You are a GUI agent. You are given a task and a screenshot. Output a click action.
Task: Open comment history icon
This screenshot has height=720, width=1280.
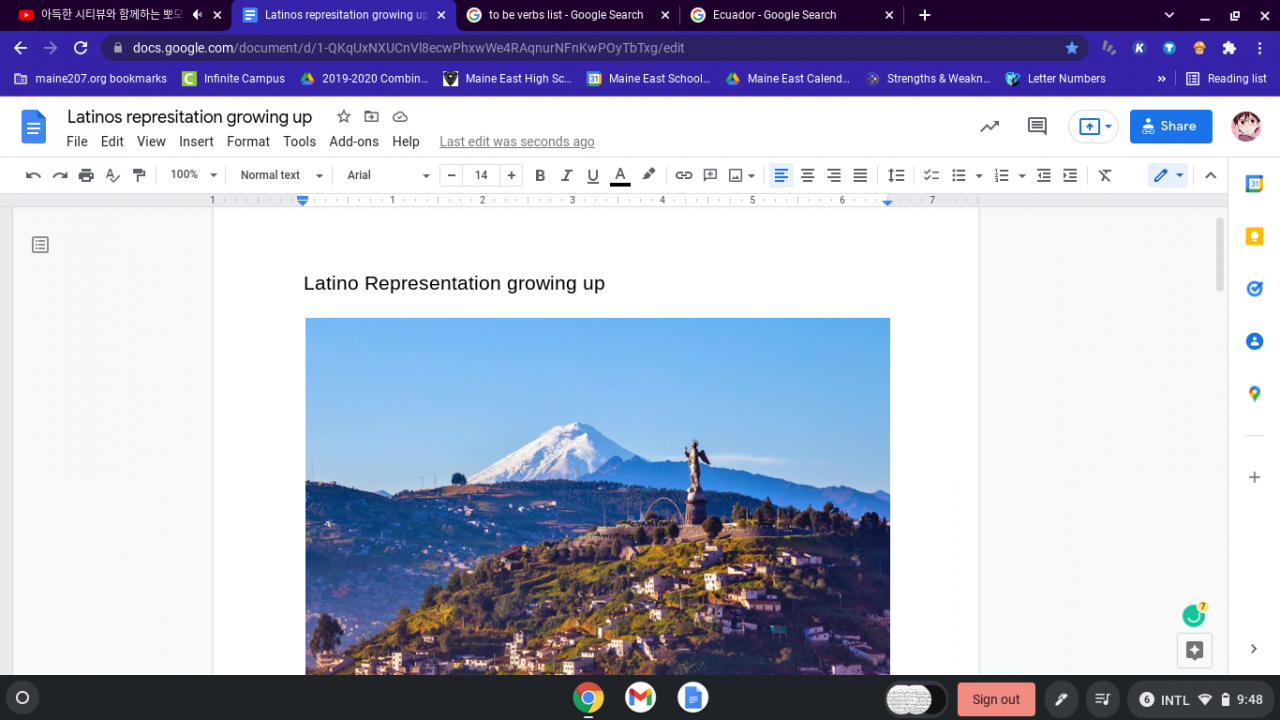click(1037, 126)
